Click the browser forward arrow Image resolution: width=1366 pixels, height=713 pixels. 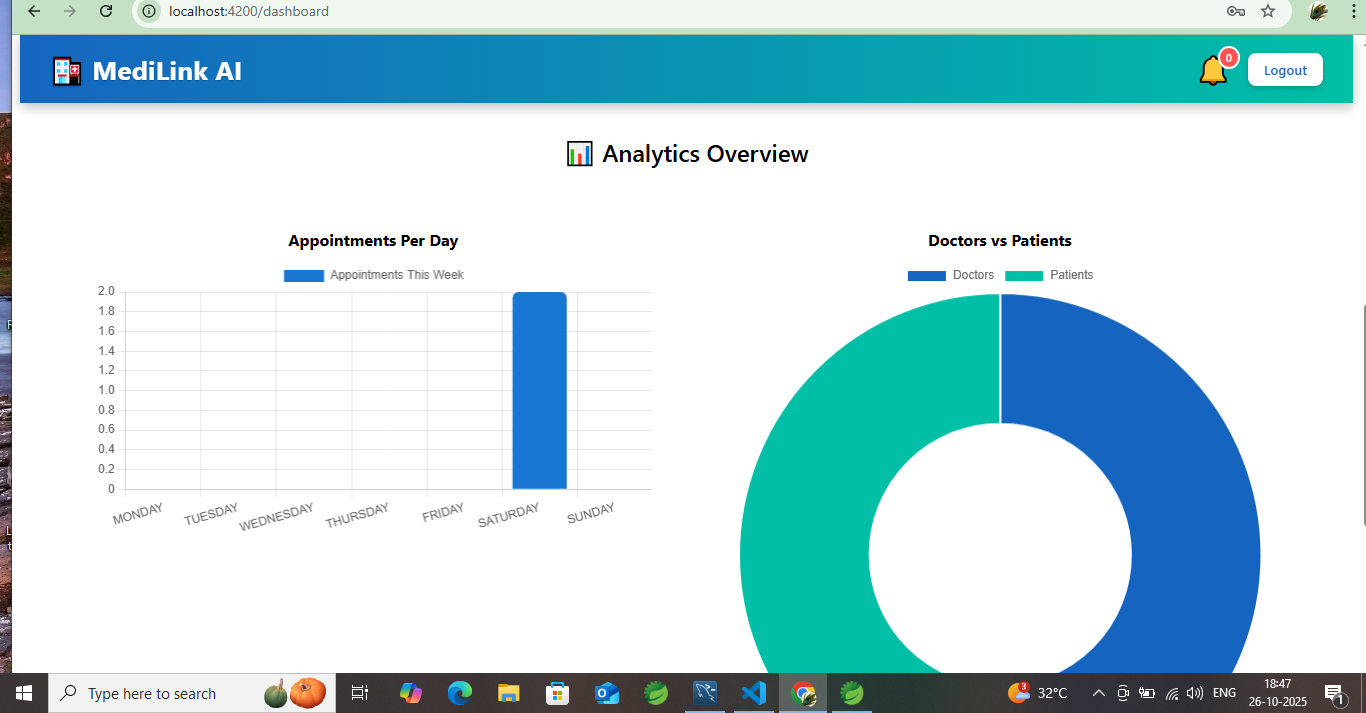(70, 11)
